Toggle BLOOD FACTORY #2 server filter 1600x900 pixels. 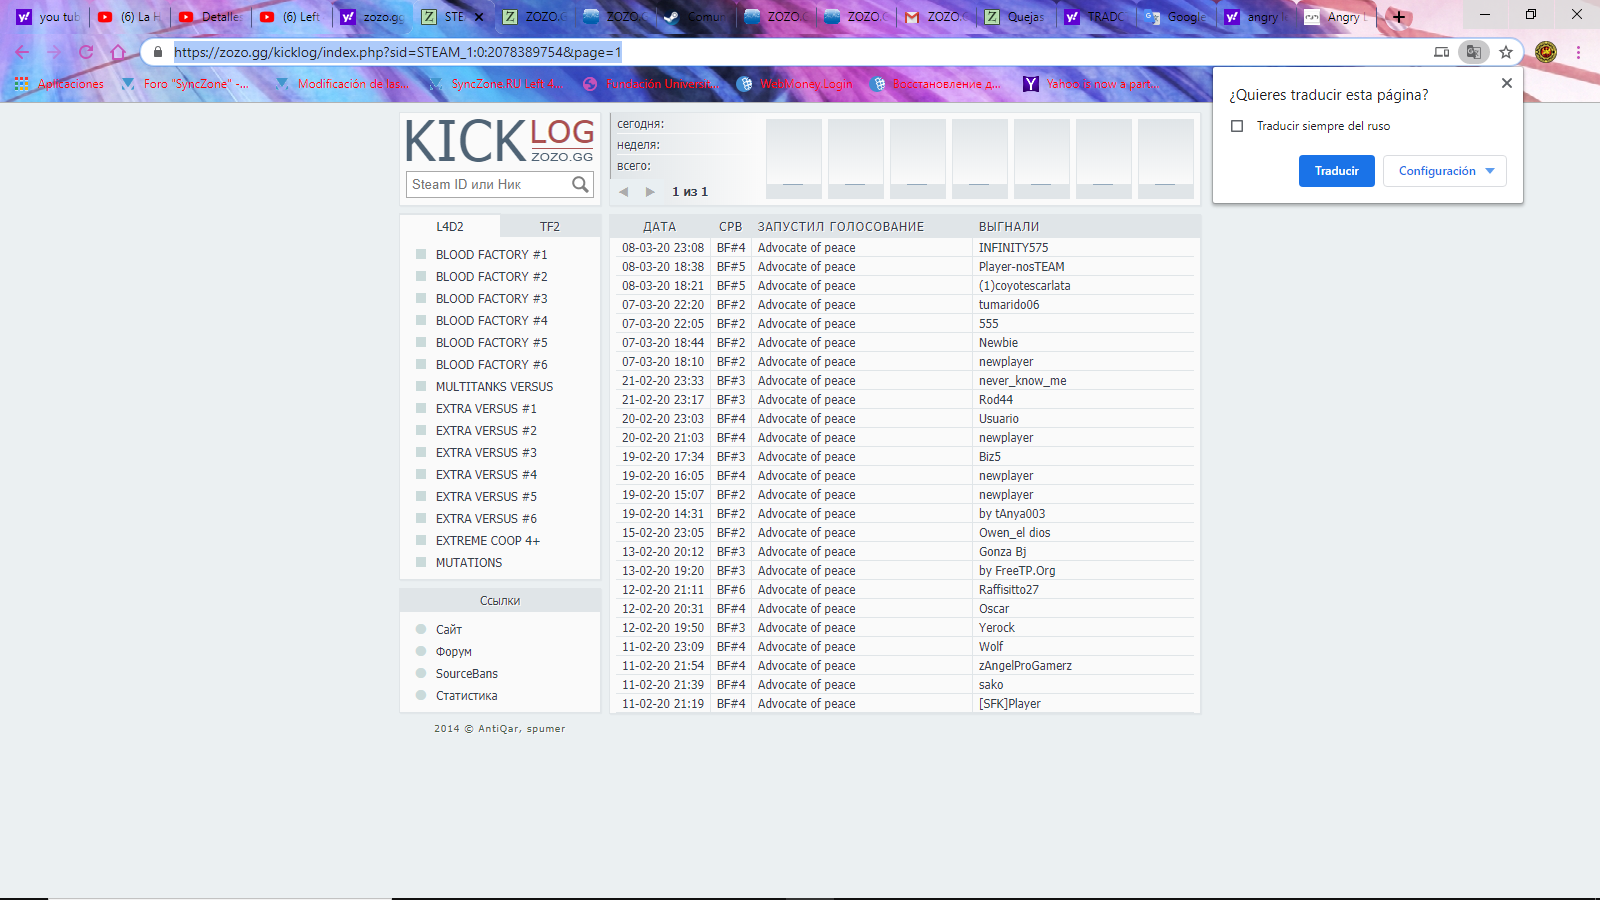(421, 276)
